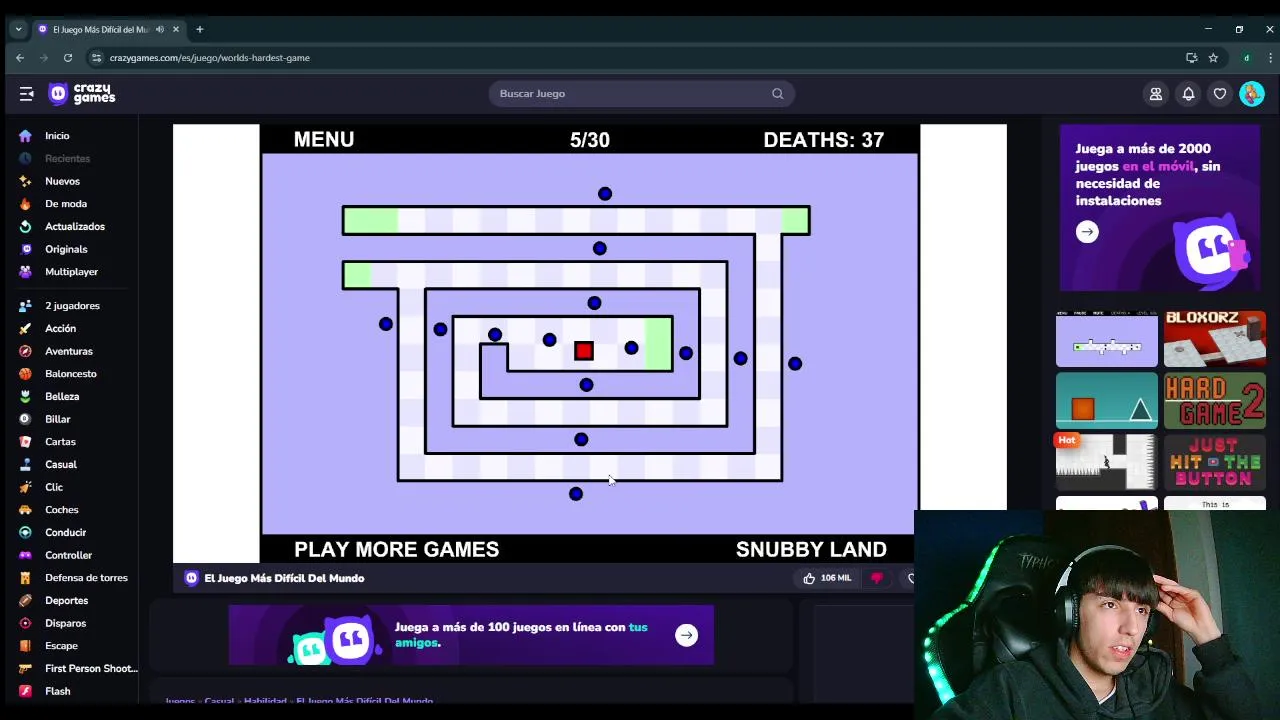Click the search magnifier icon

(777, 94)
